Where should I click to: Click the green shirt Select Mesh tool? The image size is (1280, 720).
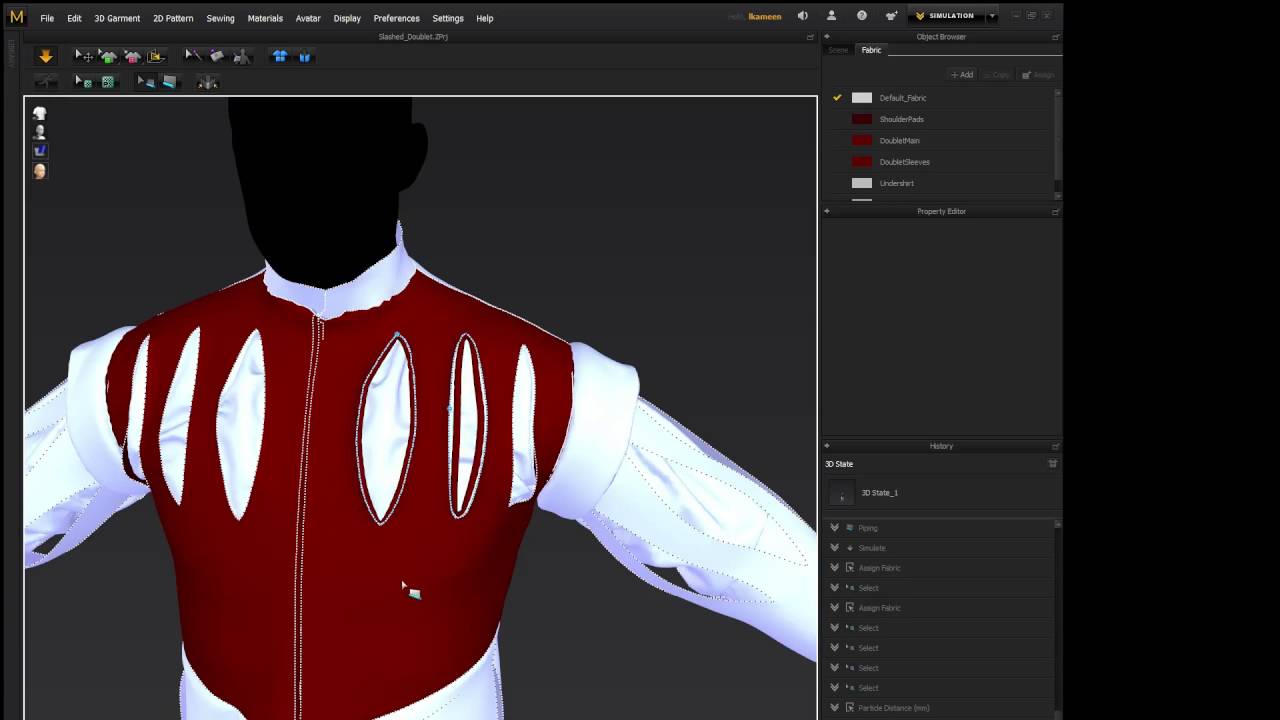[x=108, y=56]
